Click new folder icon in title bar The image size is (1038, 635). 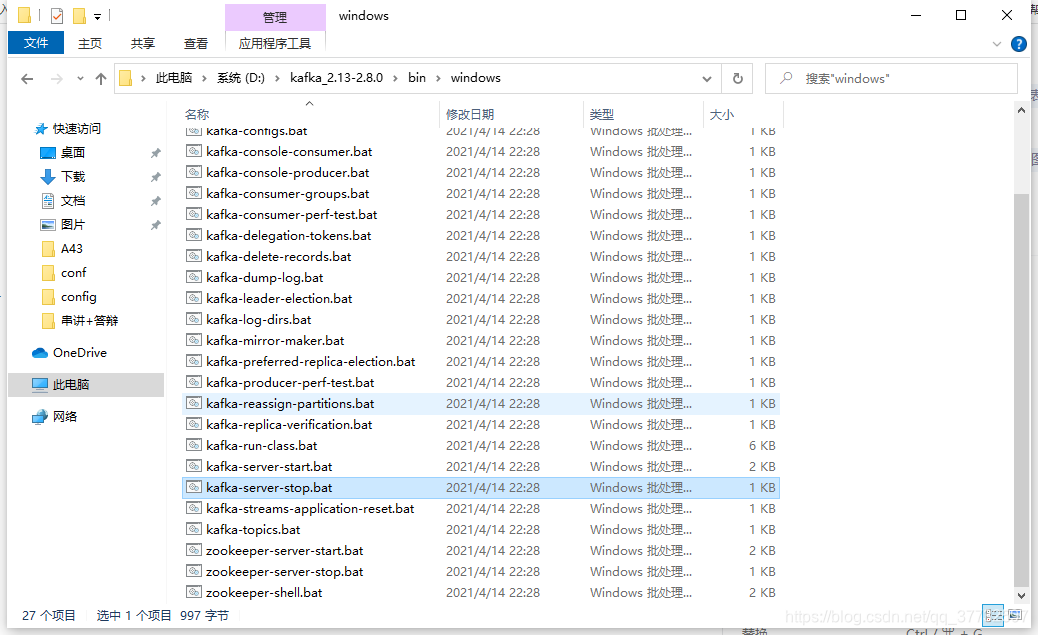(79, 15)
